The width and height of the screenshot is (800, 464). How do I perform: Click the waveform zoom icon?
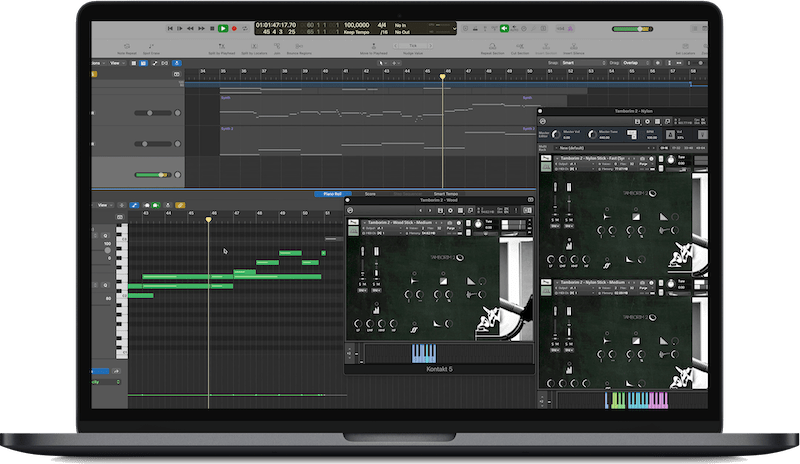658,63
